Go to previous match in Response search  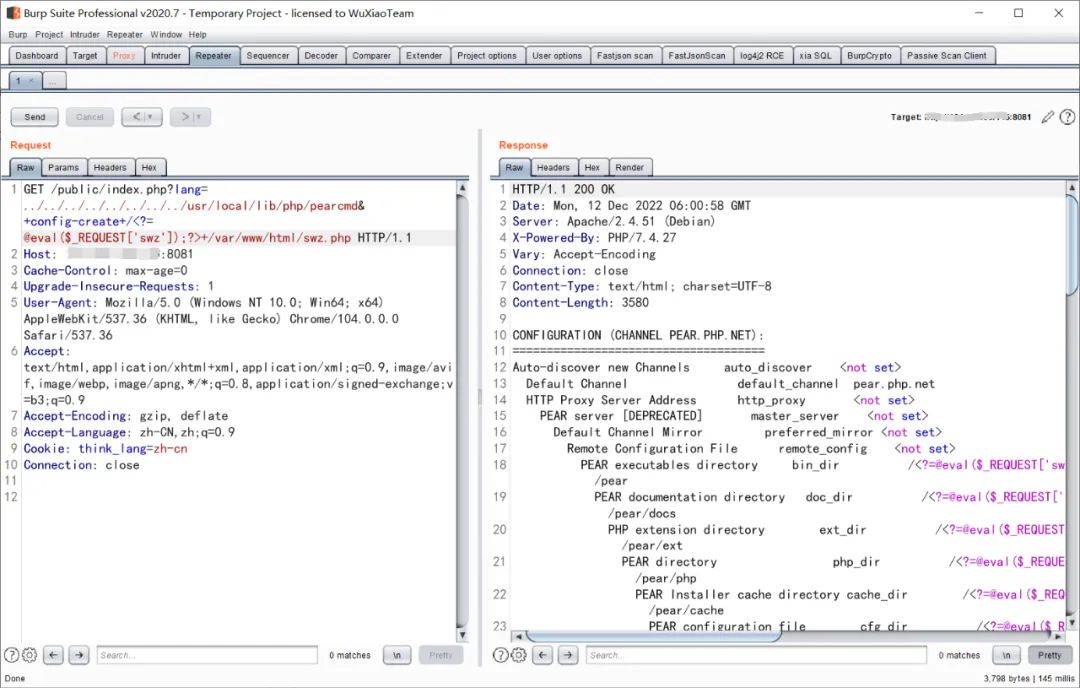pos(543,655)
